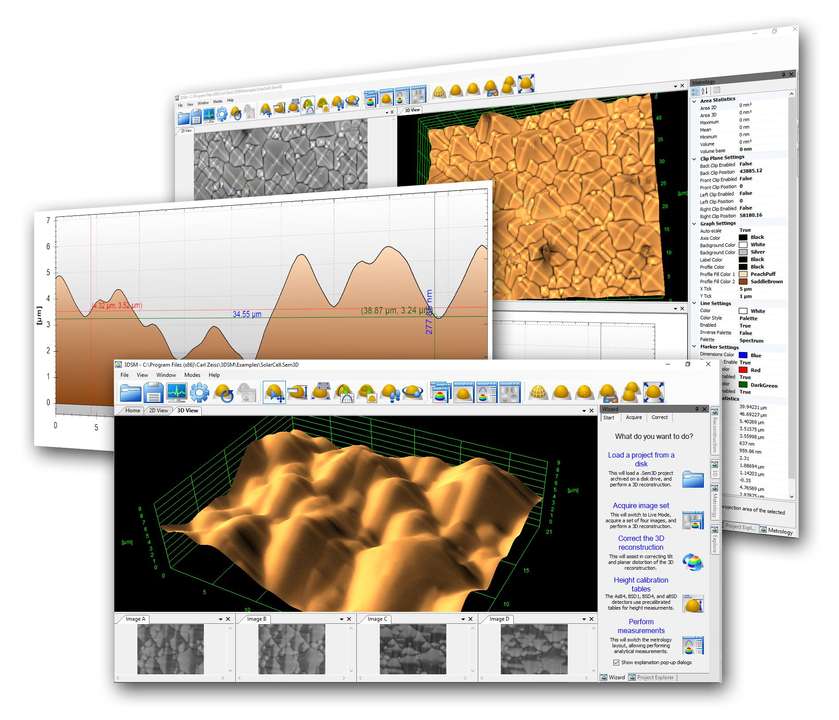
Task: Open settings via the blue gear icon
Action: point(199,393)
